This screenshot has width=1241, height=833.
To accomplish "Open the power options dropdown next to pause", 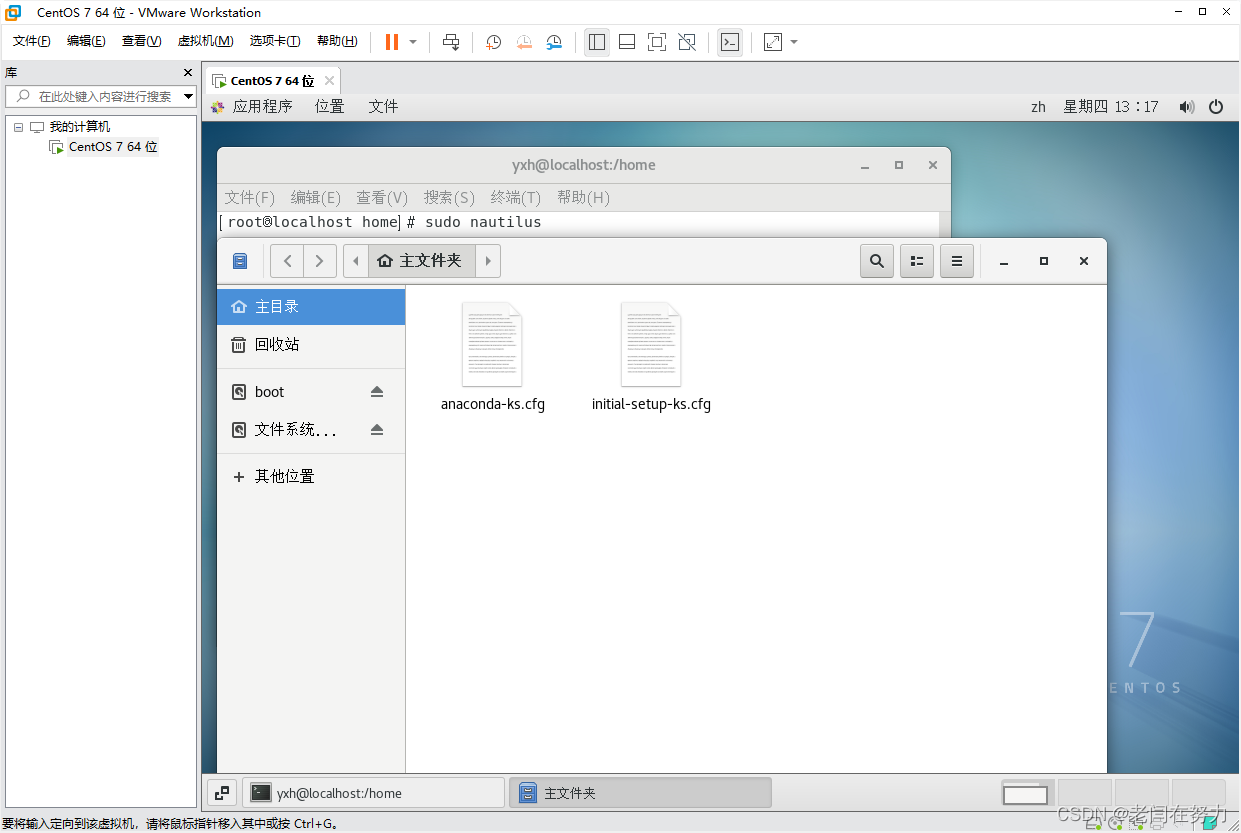I will (x=413, y=42).
